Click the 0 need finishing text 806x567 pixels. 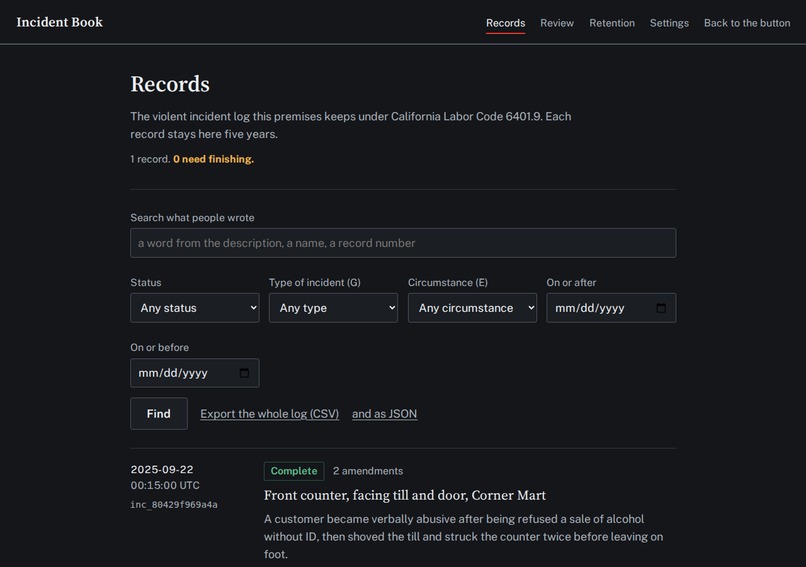[x=213, y=159]
